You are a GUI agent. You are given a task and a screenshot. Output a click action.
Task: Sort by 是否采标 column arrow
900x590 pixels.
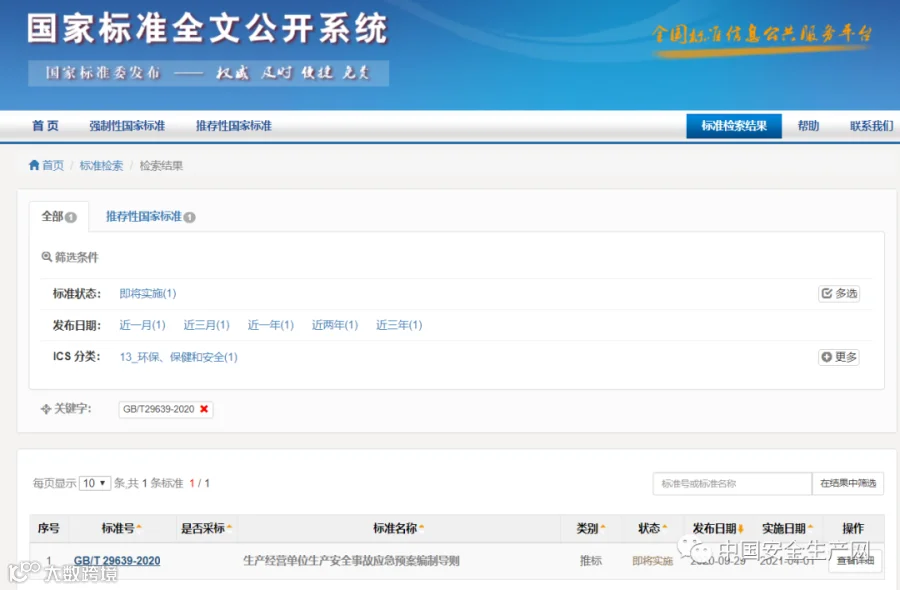pos(229,527)
